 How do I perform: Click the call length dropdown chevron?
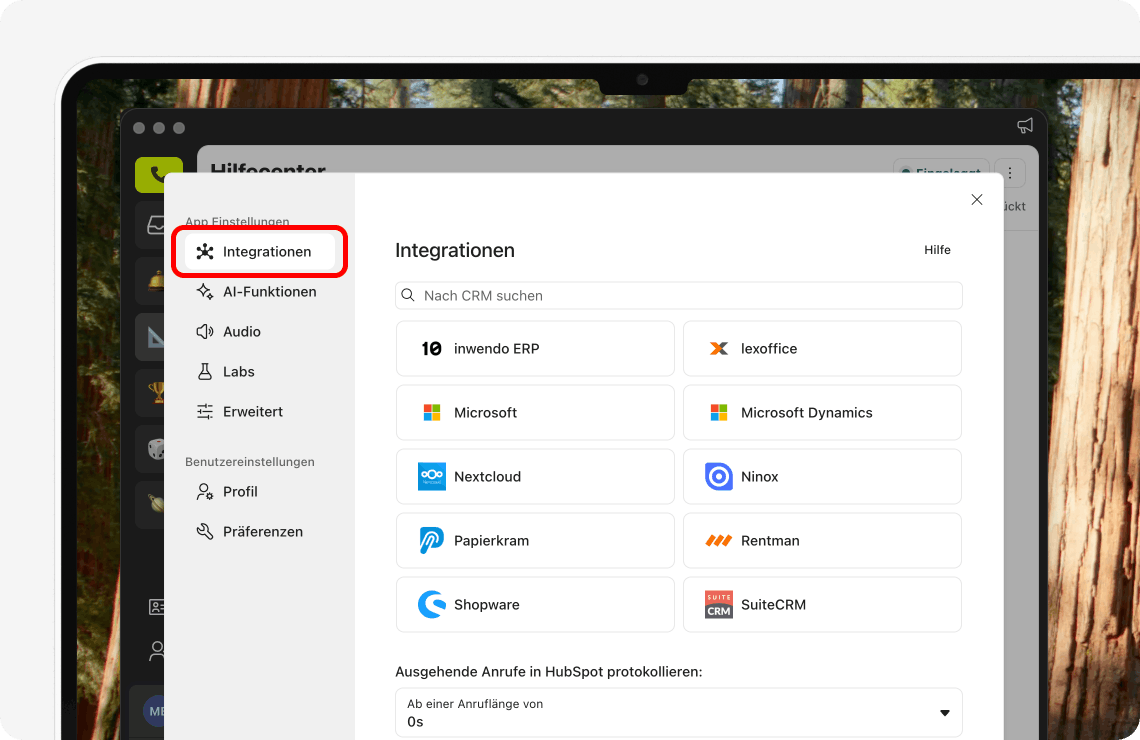coord(944,712)
